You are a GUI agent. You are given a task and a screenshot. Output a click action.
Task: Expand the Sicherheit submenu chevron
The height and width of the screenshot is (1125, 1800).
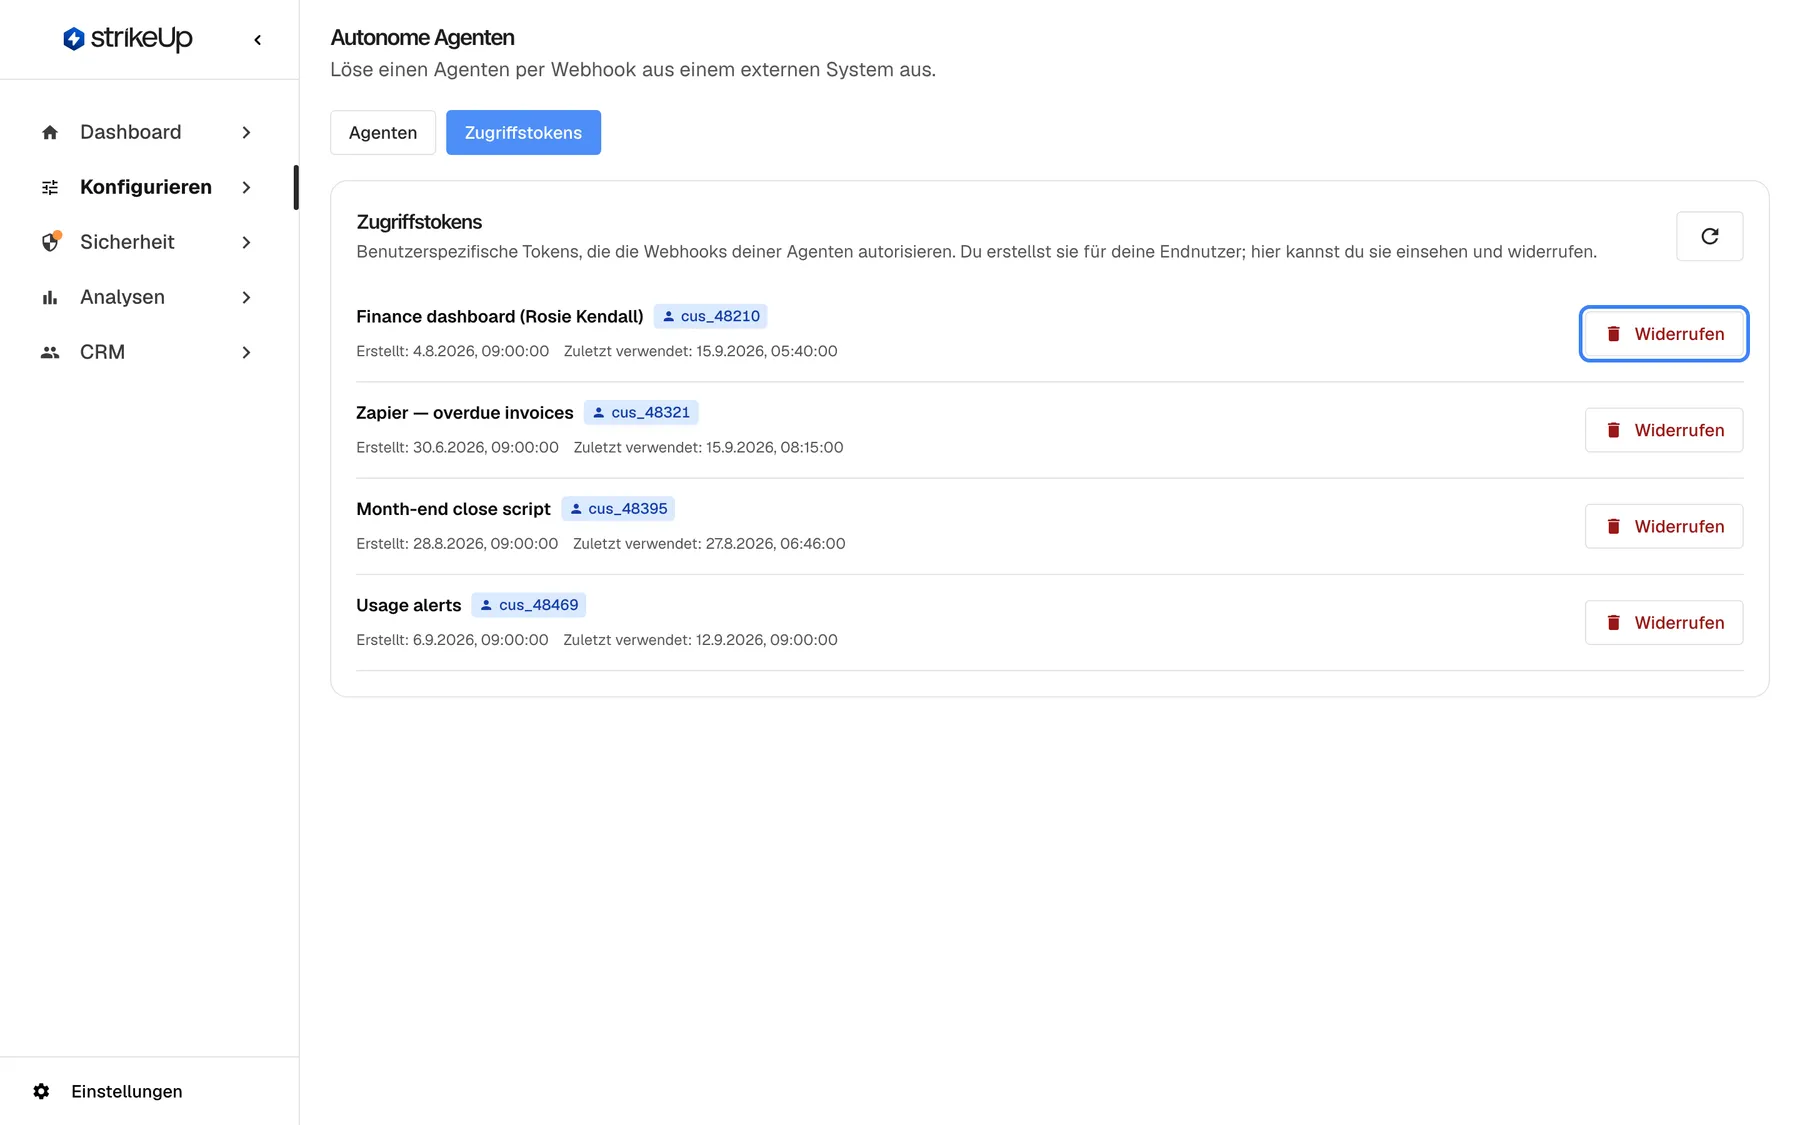pyautogui.click(x=246, y=242)
